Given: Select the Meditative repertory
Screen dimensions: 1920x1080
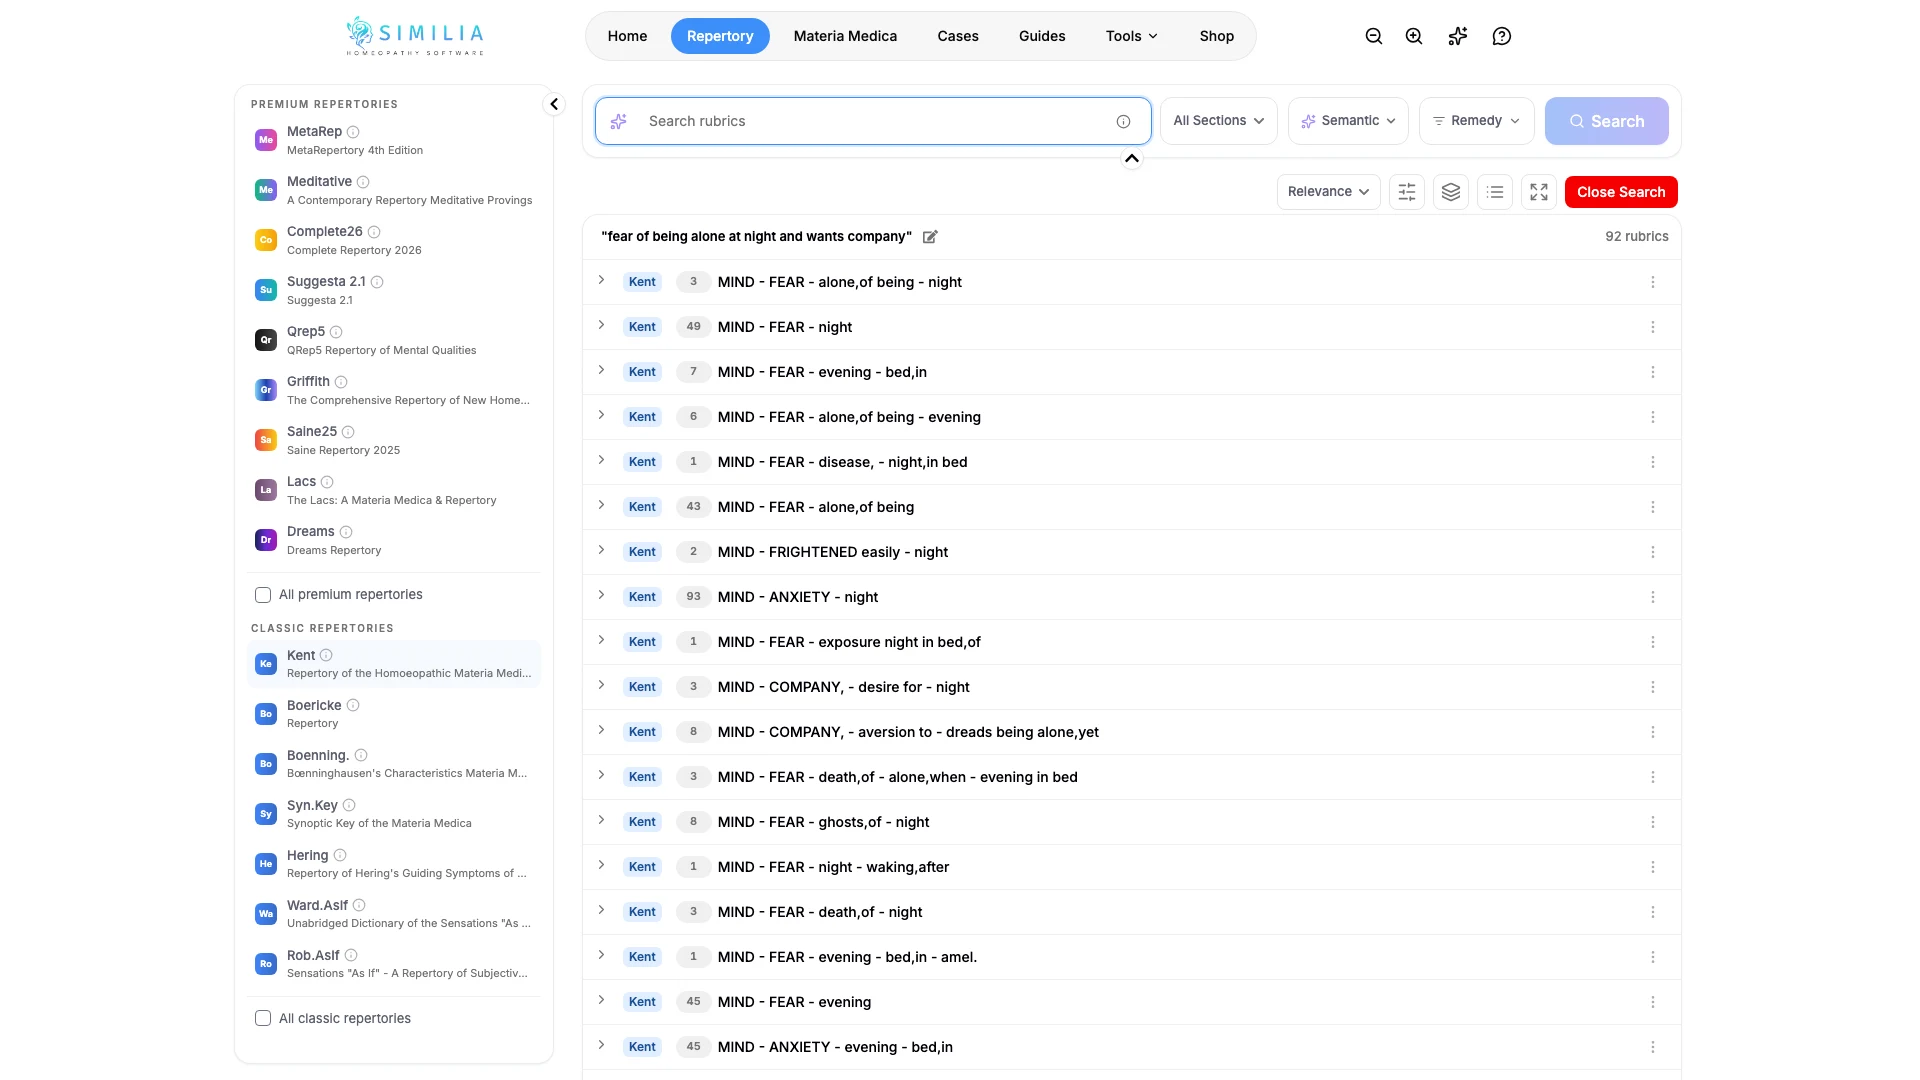Looking at the screenshot, I should point(394,190).
